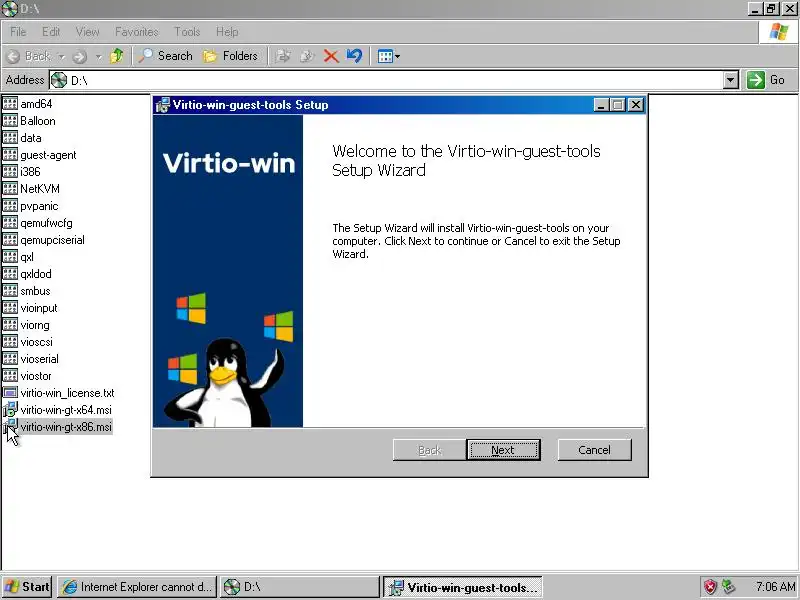
Task: Click the Move To toolbar icon
Action: pyautogui.click(x=283, y=56)
